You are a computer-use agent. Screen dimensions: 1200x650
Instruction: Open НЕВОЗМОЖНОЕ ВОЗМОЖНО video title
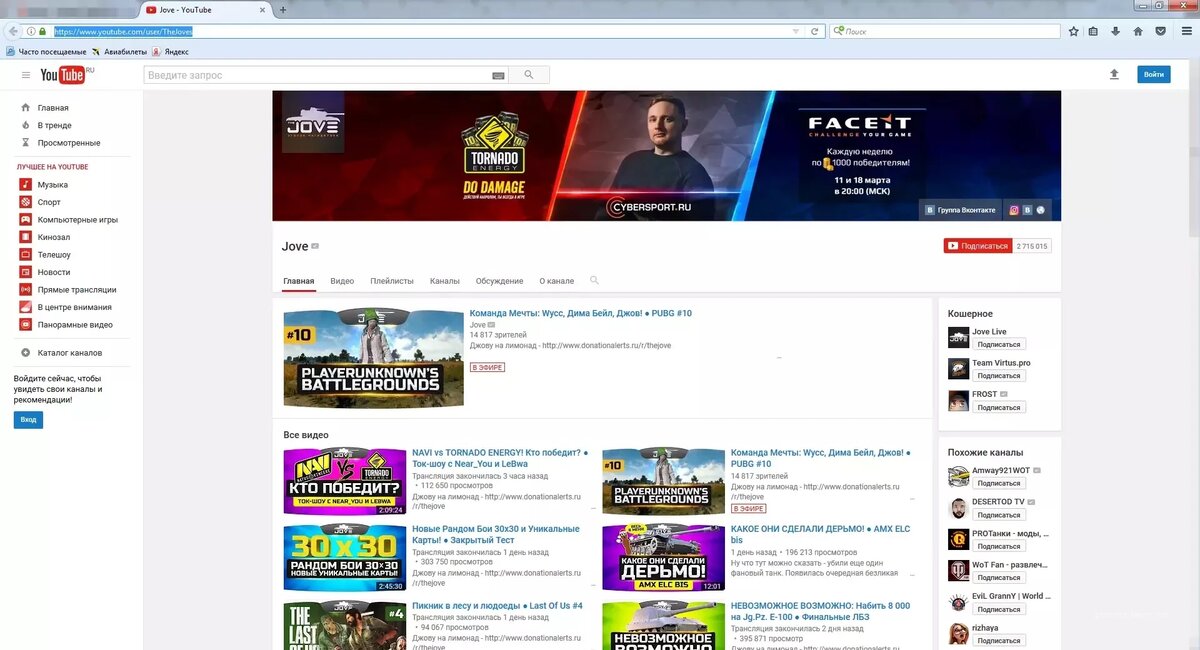pos(820,612)
